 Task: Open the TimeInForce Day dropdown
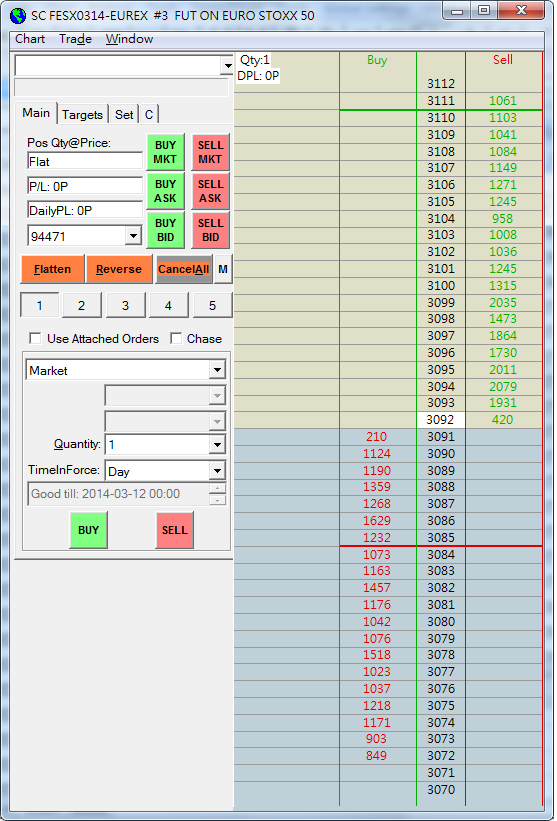click(x=217, y=471)
